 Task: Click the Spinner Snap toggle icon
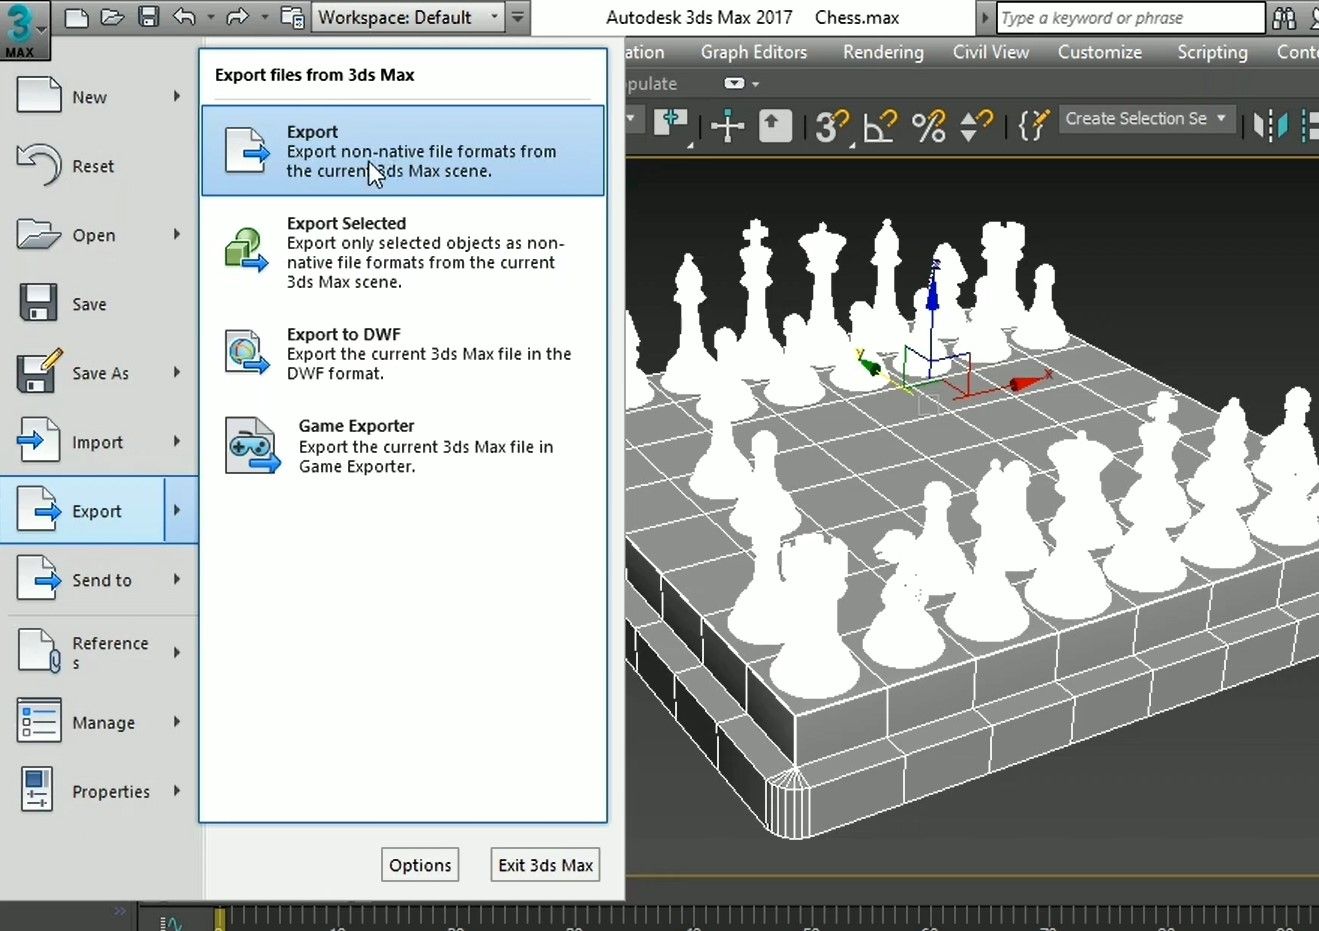[975, 126]
